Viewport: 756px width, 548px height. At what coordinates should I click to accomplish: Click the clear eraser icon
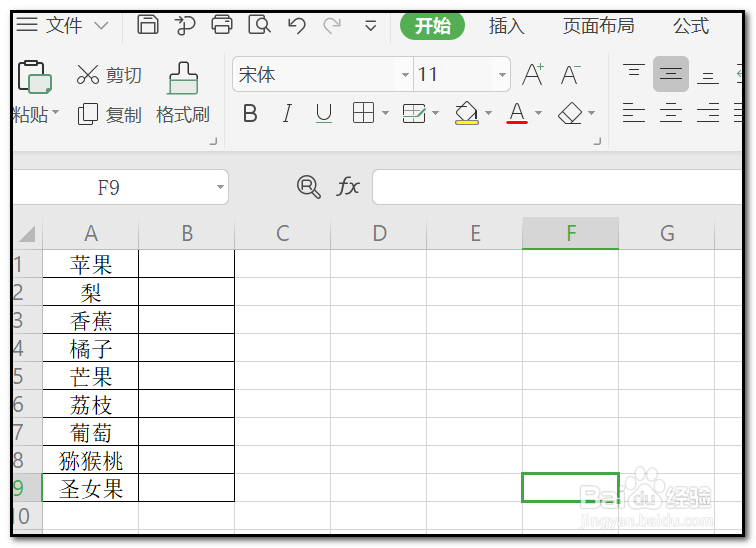click(x=570, y=113)
